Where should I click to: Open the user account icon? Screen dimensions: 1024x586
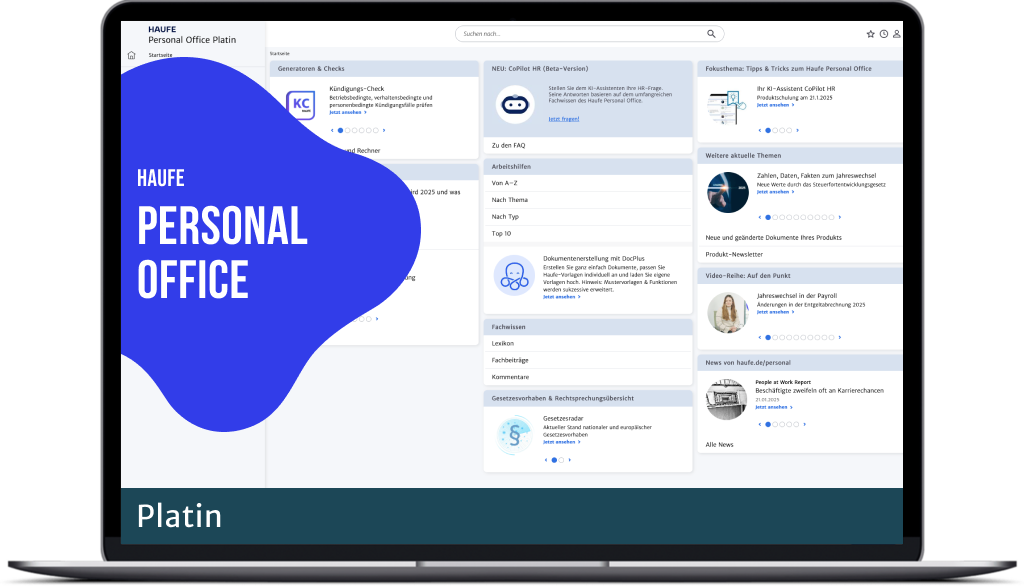point(897,34)
